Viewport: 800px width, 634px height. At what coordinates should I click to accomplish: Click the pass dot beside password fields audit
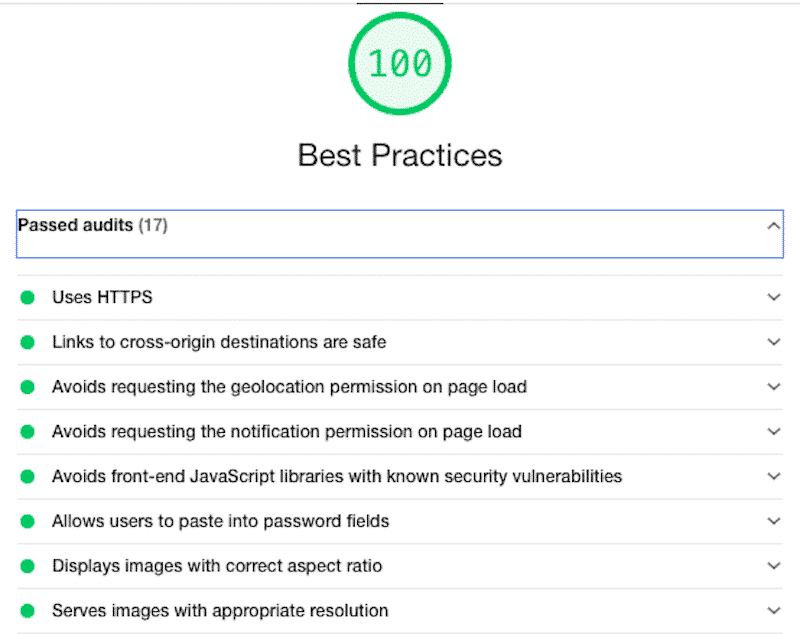27,521
